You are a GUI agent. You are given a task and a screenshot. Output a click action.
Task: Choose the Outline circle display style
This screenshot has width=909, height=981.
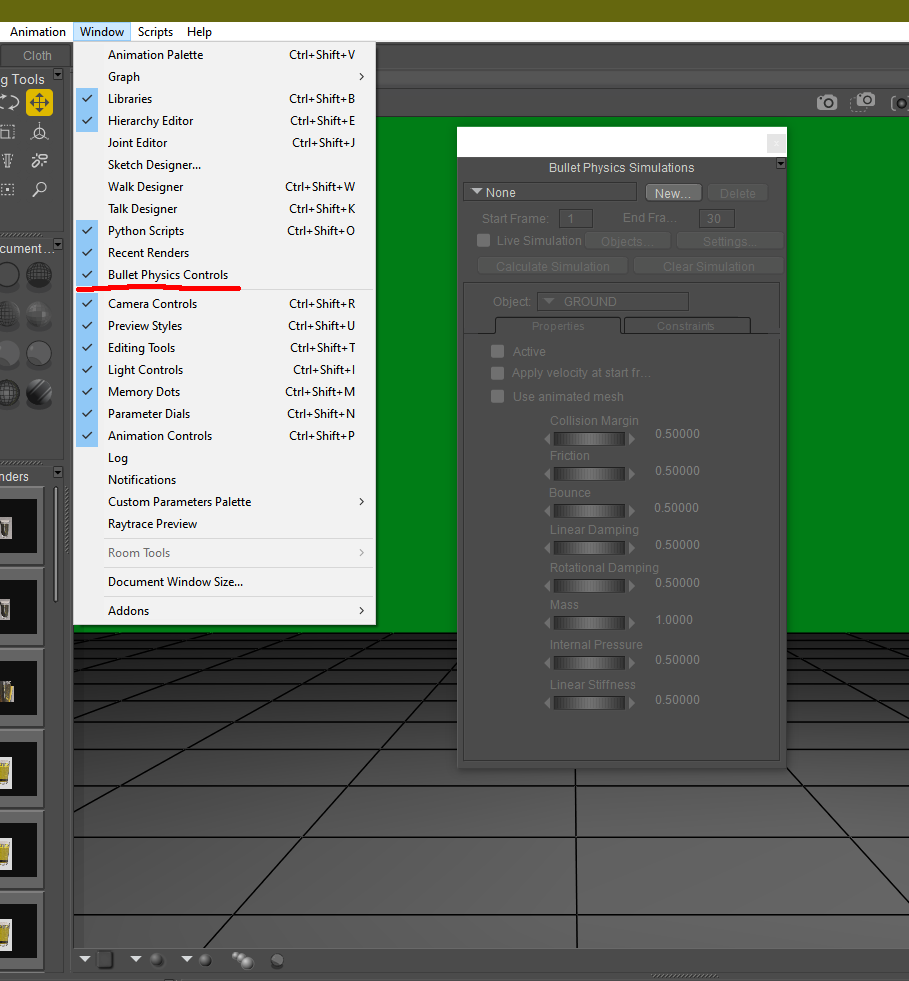pos(8,275)
